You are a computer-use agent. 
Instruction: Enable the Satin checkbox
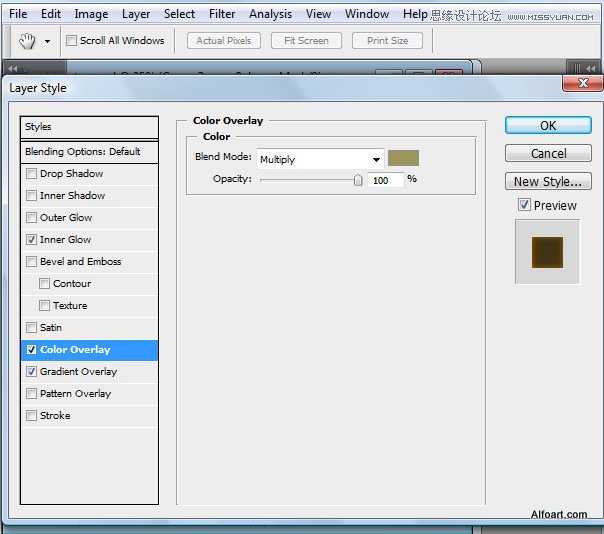tap(31, 327)
